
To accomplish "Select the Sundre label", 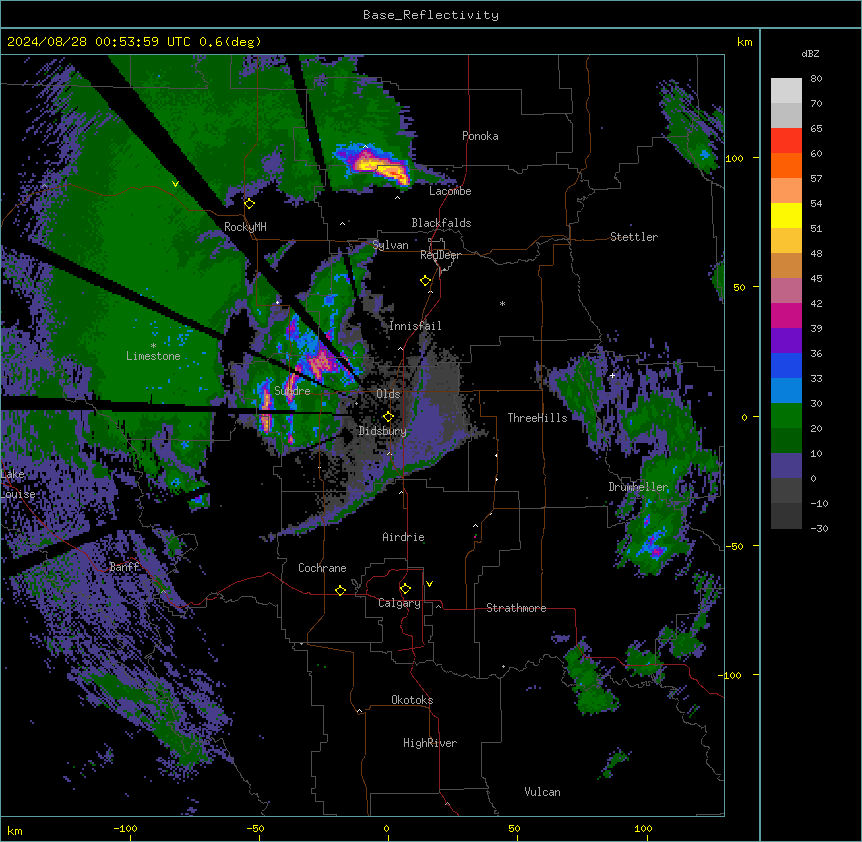I will tap(292, 391).
